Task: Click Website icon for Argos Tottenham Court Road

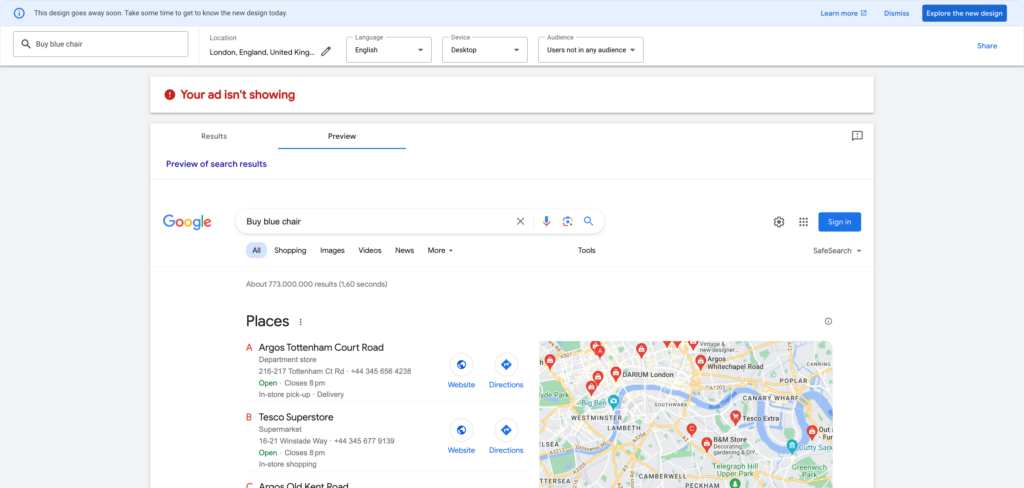Action: (x=461, y=366)
